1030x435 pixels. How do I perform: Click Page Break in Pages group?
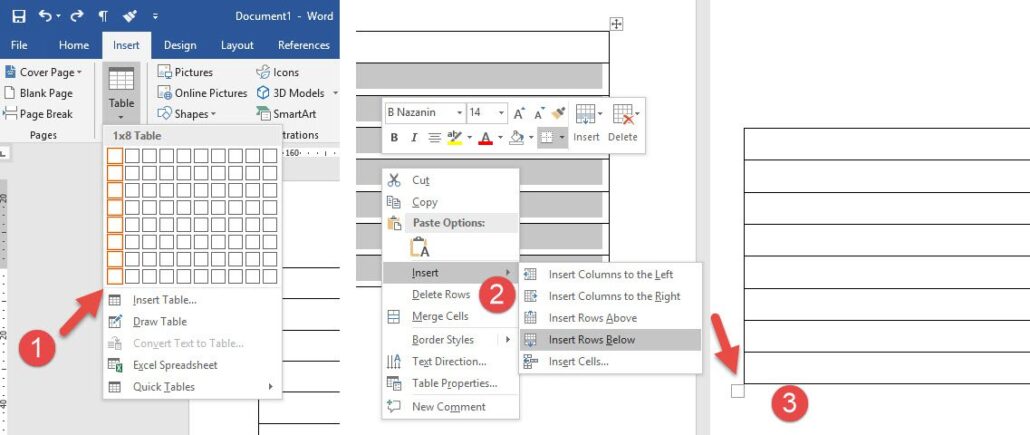tap(38, 114)
